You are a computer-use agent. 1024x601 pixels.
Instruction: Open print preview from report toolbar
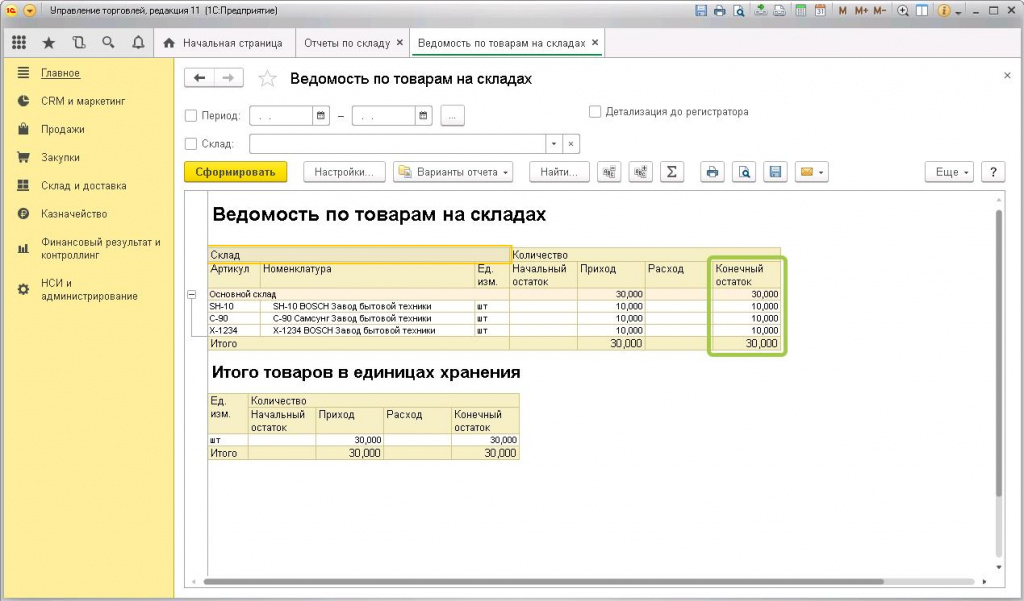click(743, 172)
